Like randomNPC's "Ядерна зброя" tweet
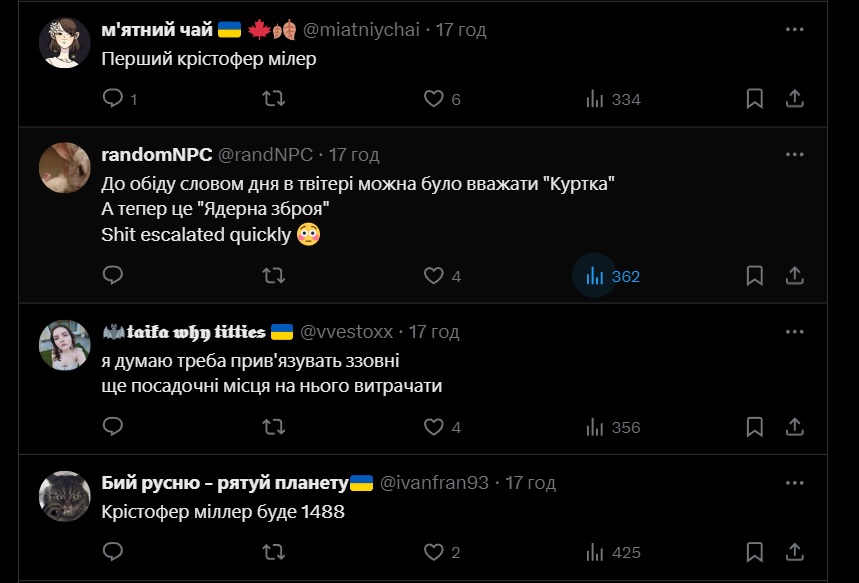 (x=433, y=275)
